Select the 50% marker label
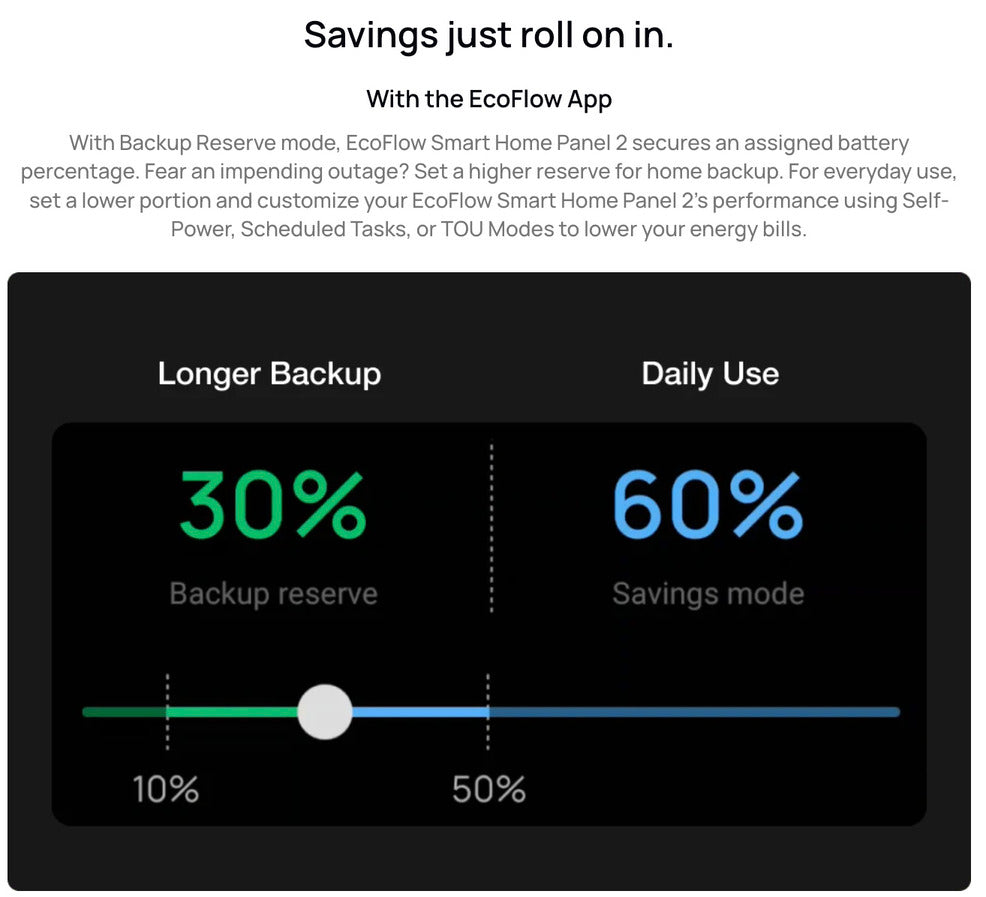 click(488, 790)
